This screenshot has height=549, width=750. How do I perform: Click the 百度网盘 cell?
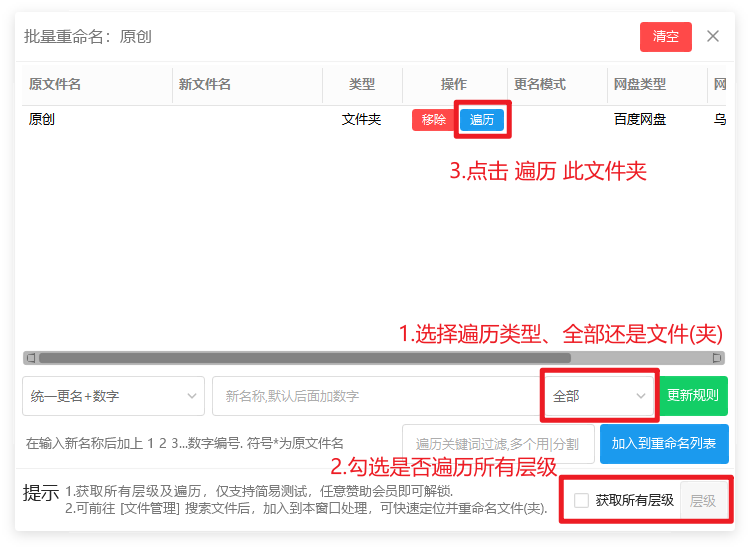point(640,120)
